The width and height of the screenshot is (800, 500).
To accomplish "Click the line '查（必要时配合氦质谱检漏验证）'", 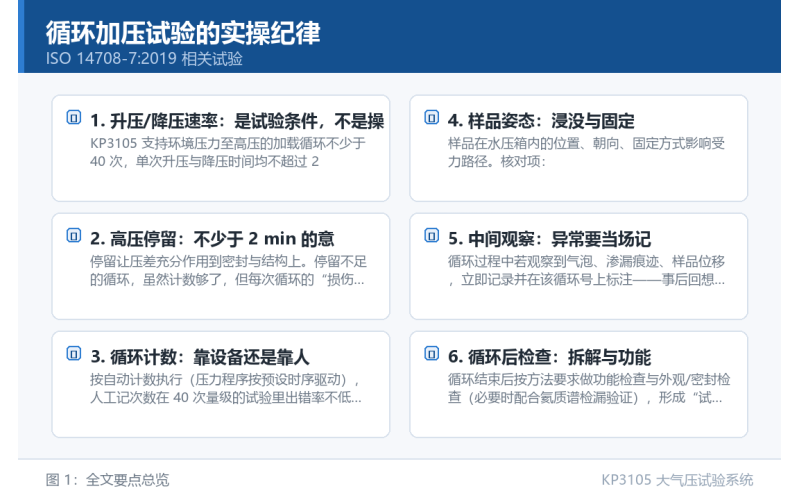I will [x=544, y=397].
